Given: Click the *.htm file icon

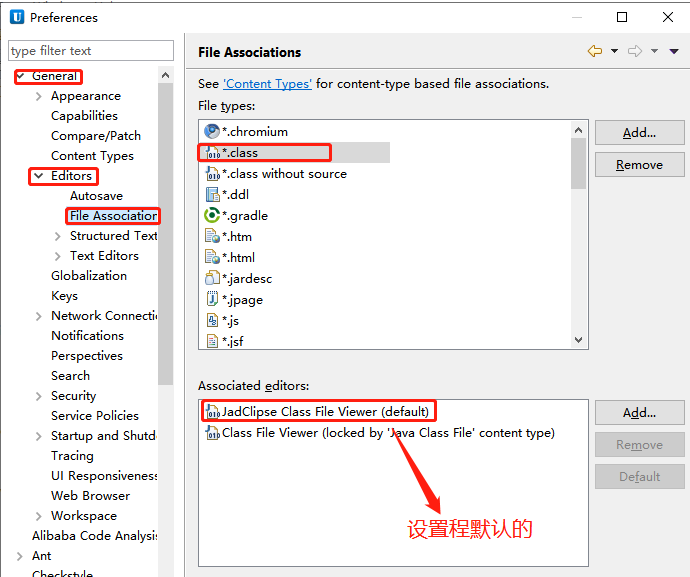Looking at the screenshot, I should pos(213,236).
